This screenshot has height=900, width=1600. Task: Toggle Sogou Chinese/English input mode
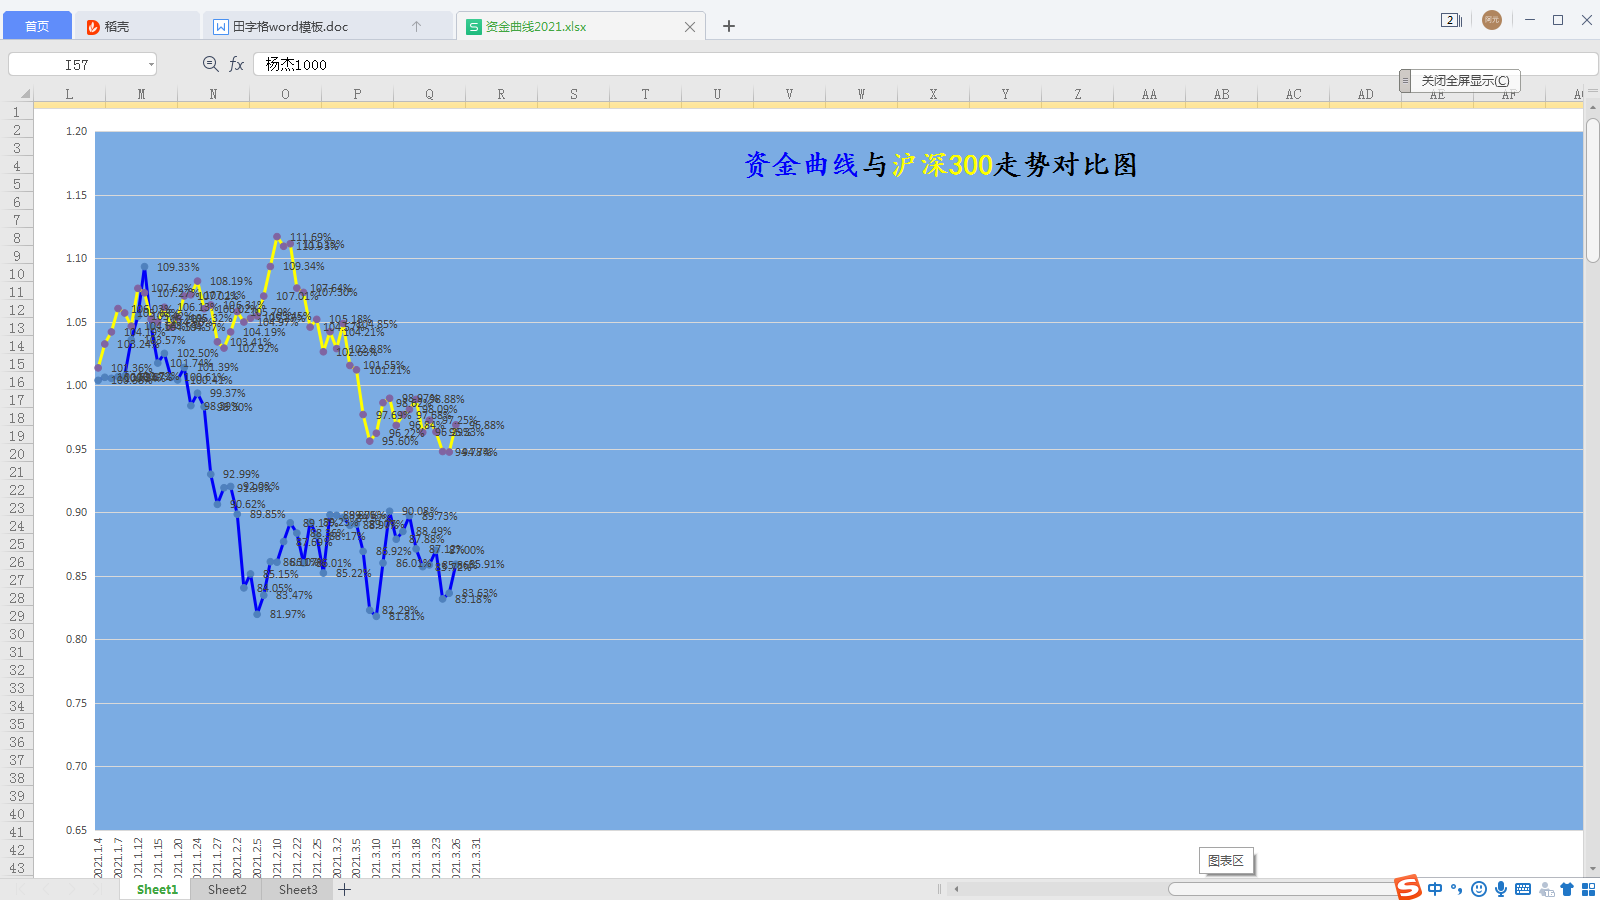point(1435,889)
